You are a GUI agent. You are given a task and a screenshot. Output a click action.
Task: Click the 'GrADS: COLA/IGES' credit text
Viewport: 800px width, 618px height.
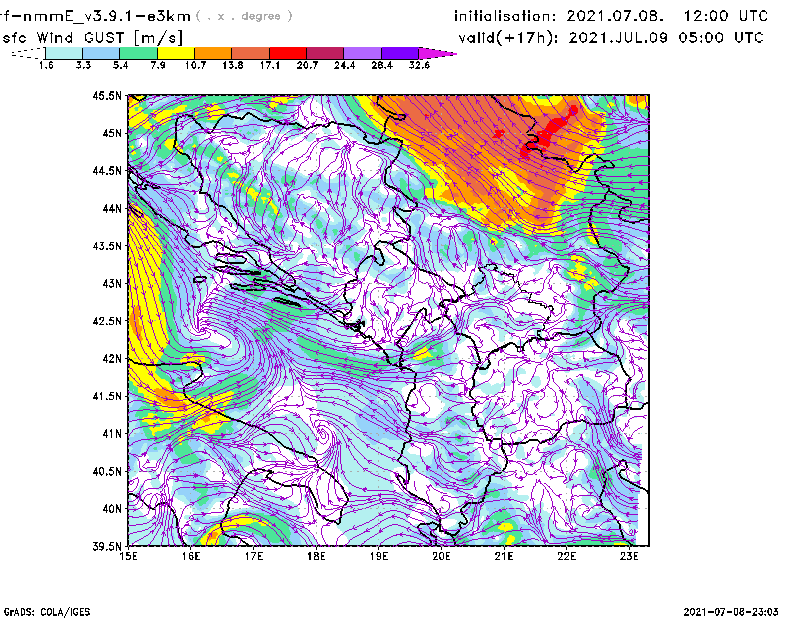point(47,612)
